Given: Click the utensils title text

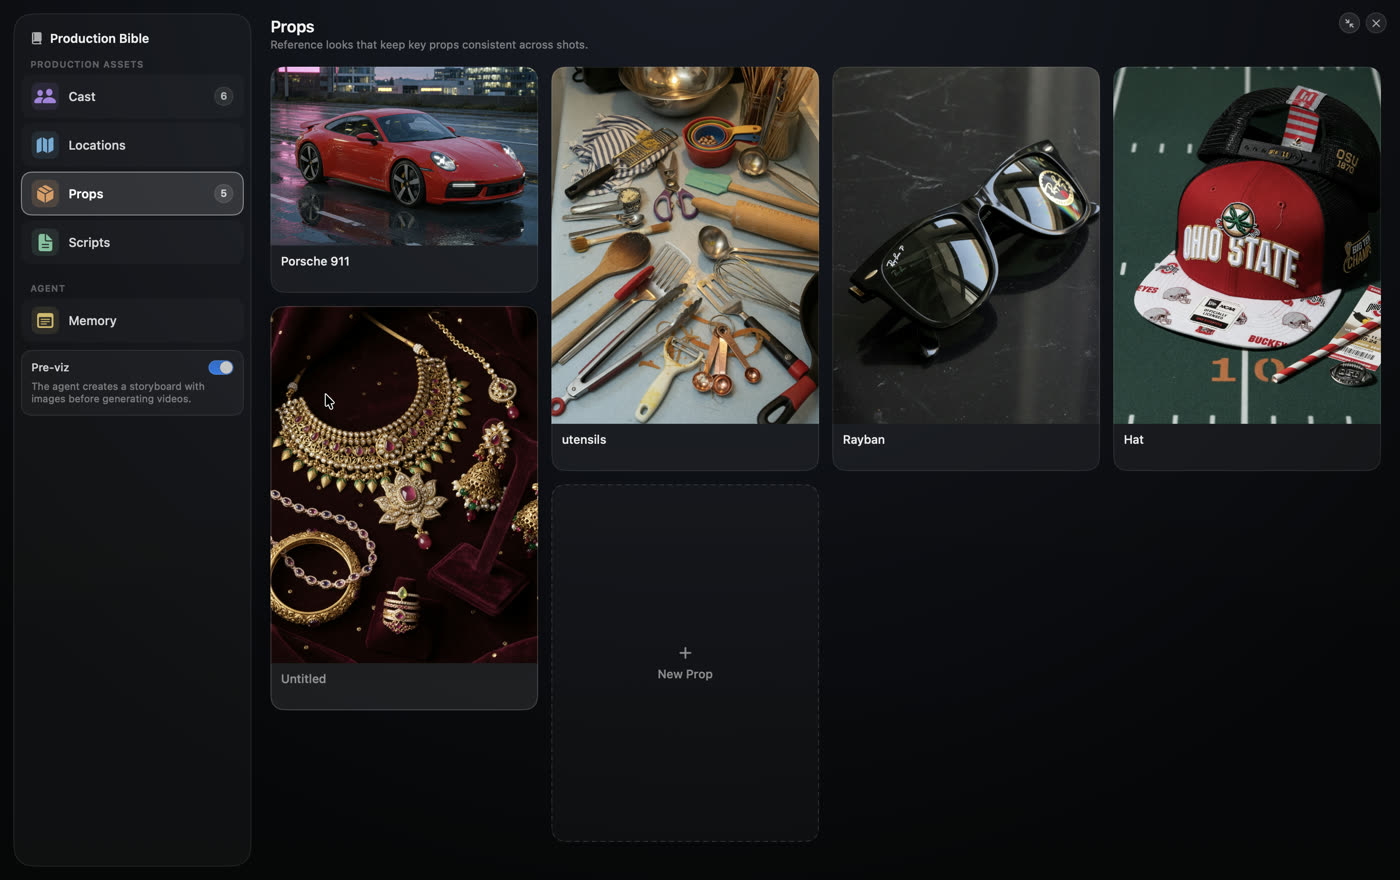Looking at the screenshot, I should tap(584, 439).
